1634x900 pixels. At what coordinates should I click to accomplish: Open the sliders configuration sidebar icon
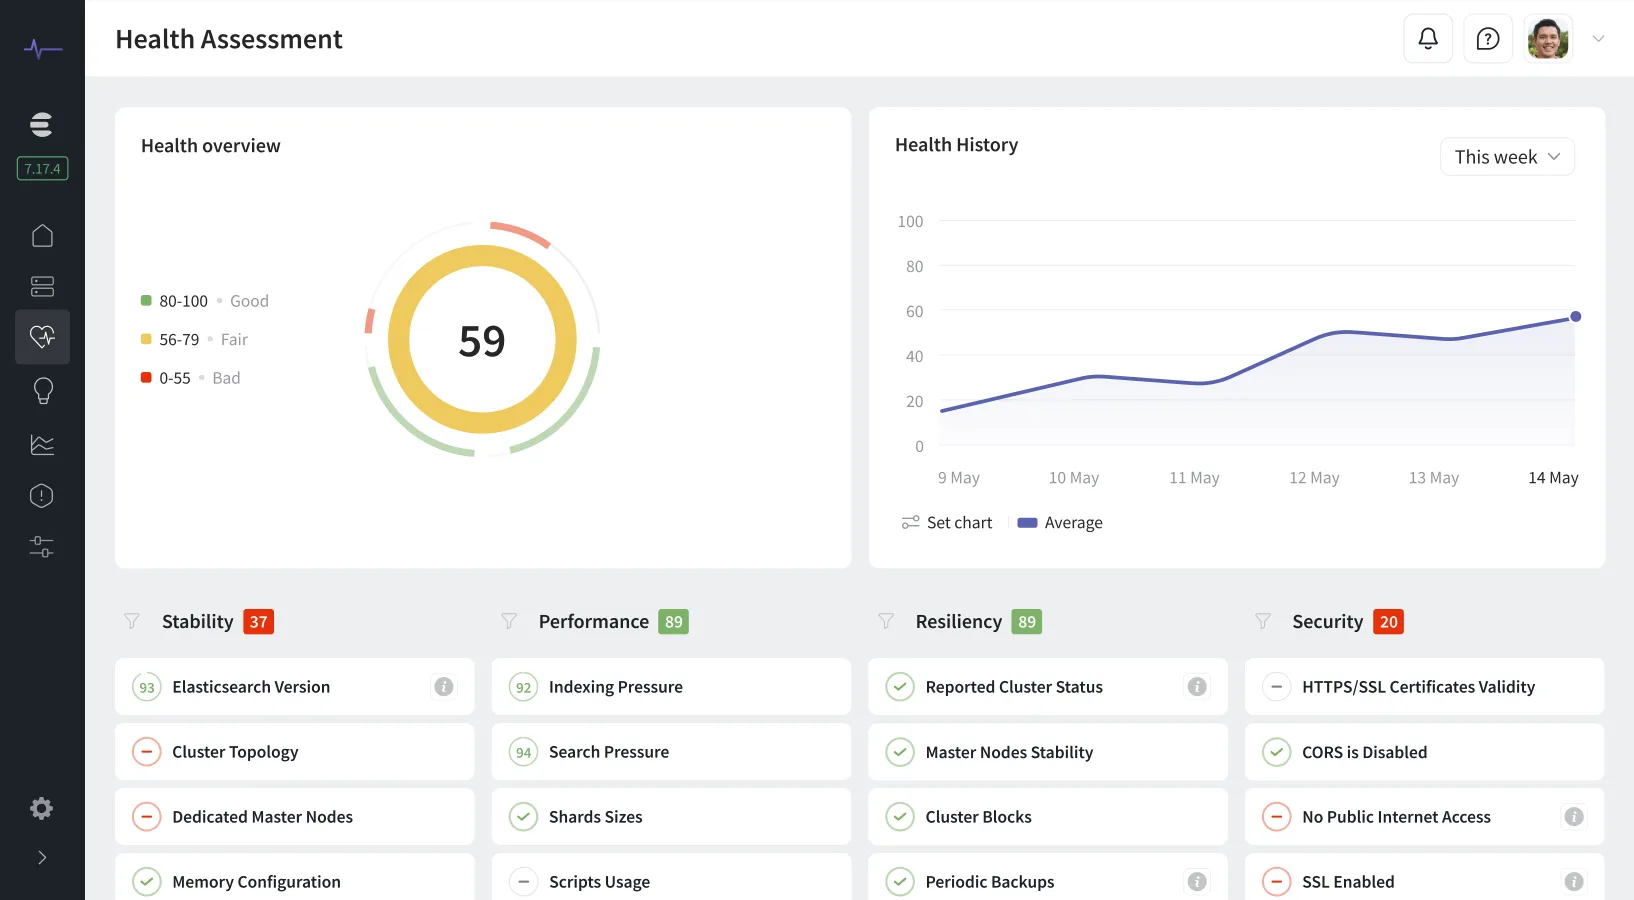click(x=42, y=547)
